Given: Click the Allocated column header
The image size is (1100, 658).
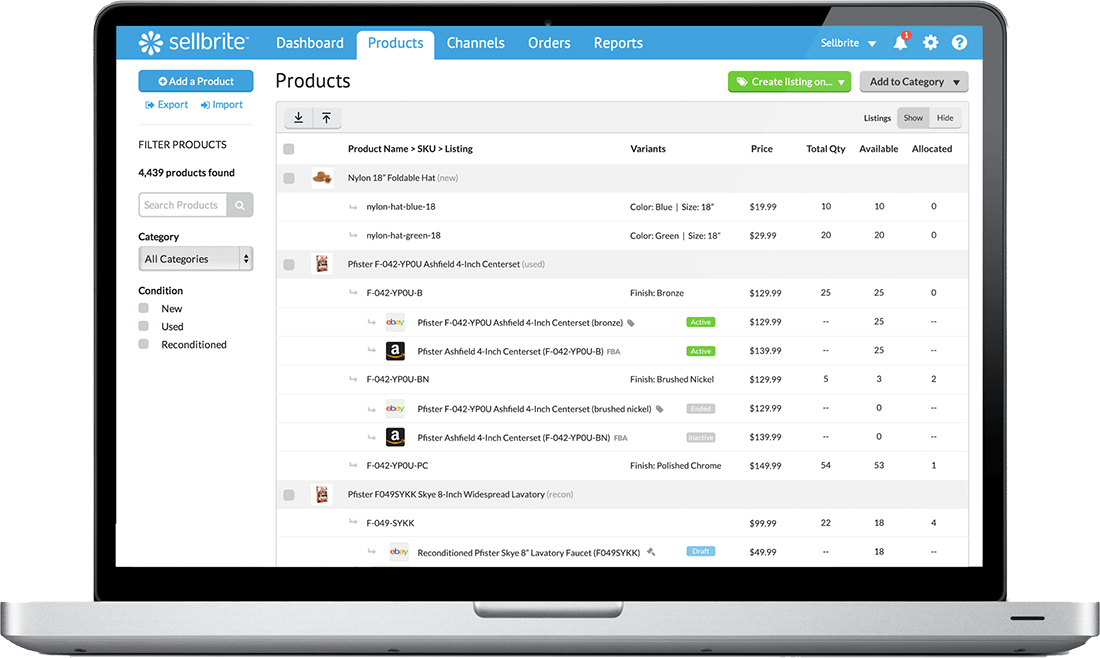Looking at the screenshot, I should click(x=932, y=149).
